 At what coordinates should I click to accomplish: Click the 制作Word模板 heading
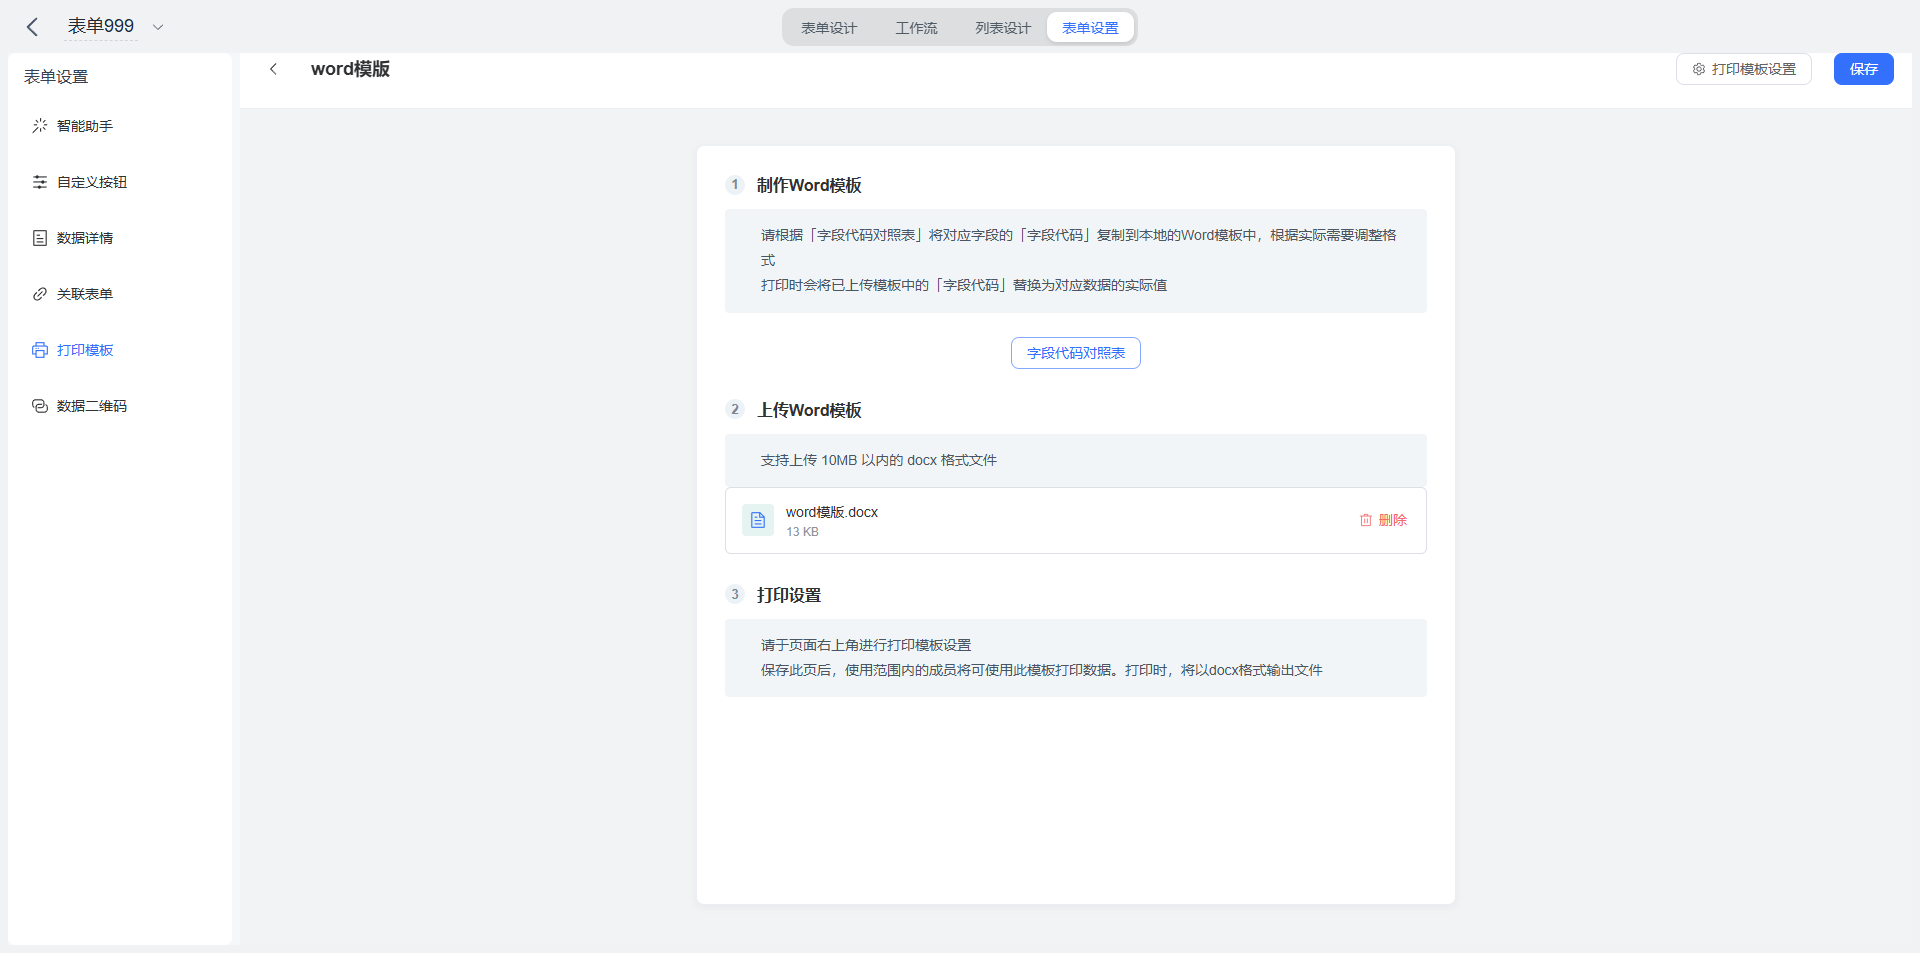(x=809, y=185)
